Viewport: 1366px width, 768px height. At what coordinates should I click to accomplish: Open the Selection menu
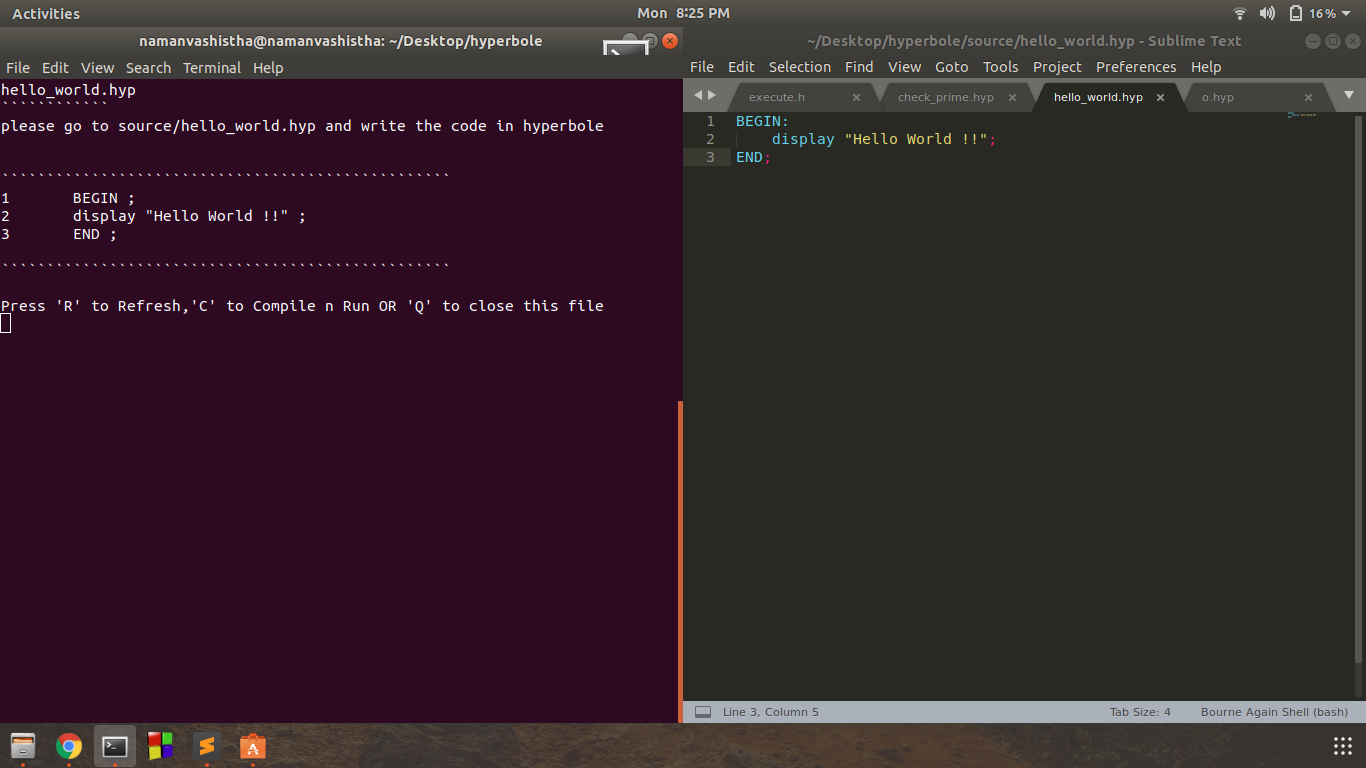800,67
